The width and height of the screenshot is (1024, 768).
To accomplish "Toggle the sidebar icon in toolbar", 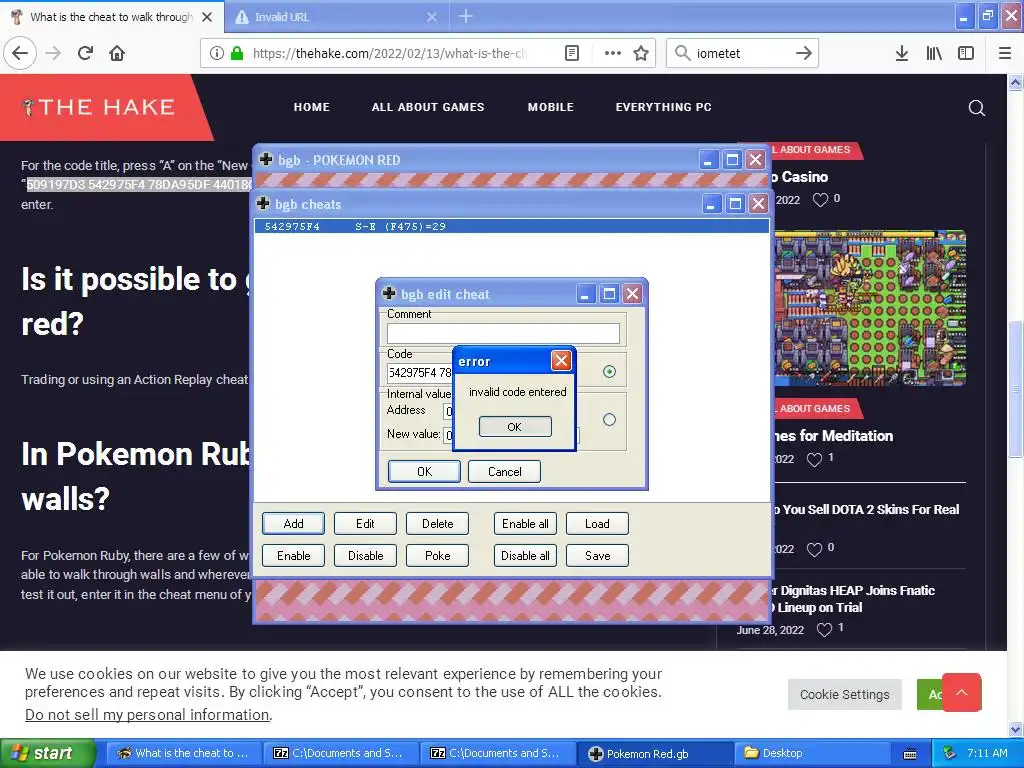I will [966, 53].
